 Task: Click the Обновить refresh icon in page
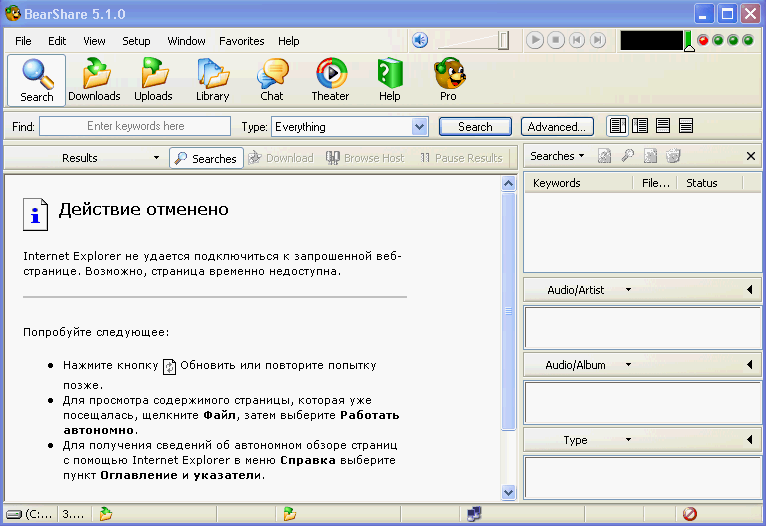coord(169,366)
